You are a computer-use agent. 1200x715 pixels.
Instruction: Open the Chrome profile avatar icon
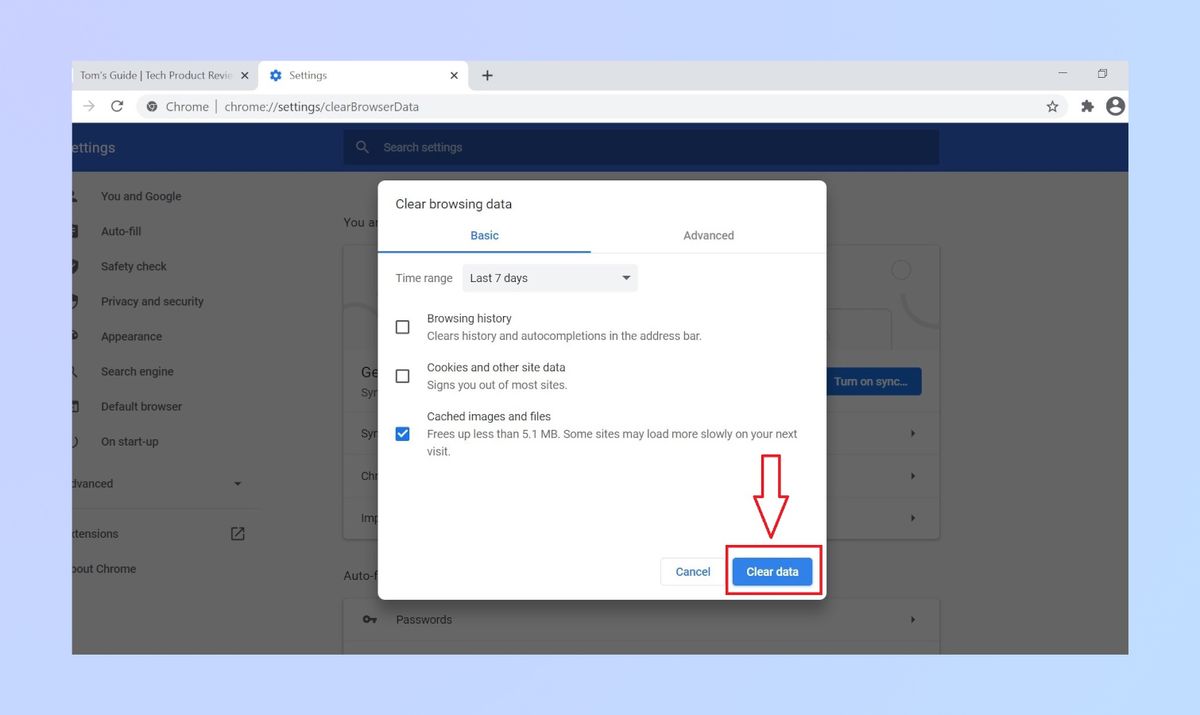[x=1114, y=106]
